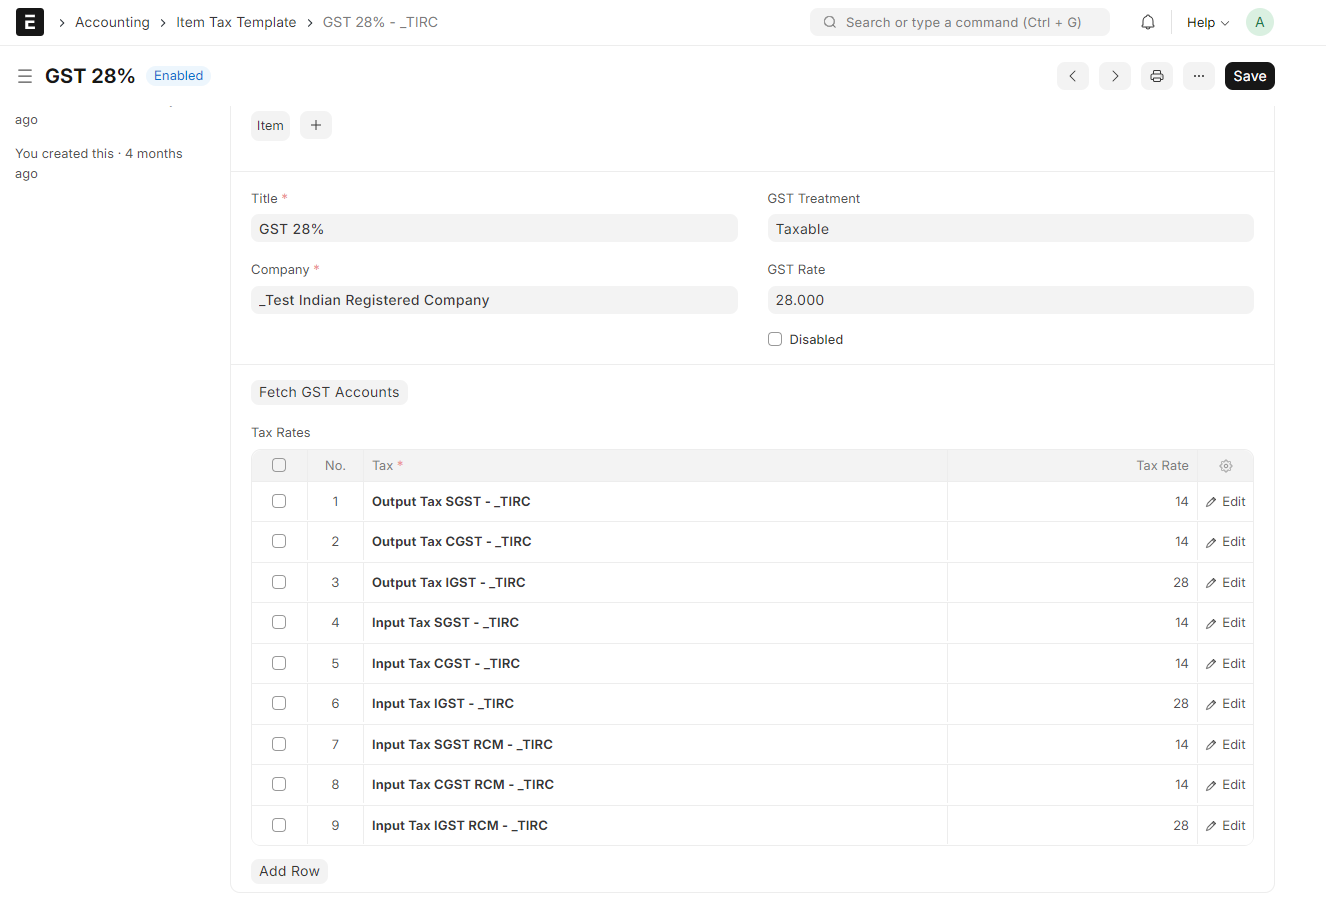Click Tax Rate 28 in row 9
The height and width of the screenshot is (912, 1326).
click(1072, 826)
